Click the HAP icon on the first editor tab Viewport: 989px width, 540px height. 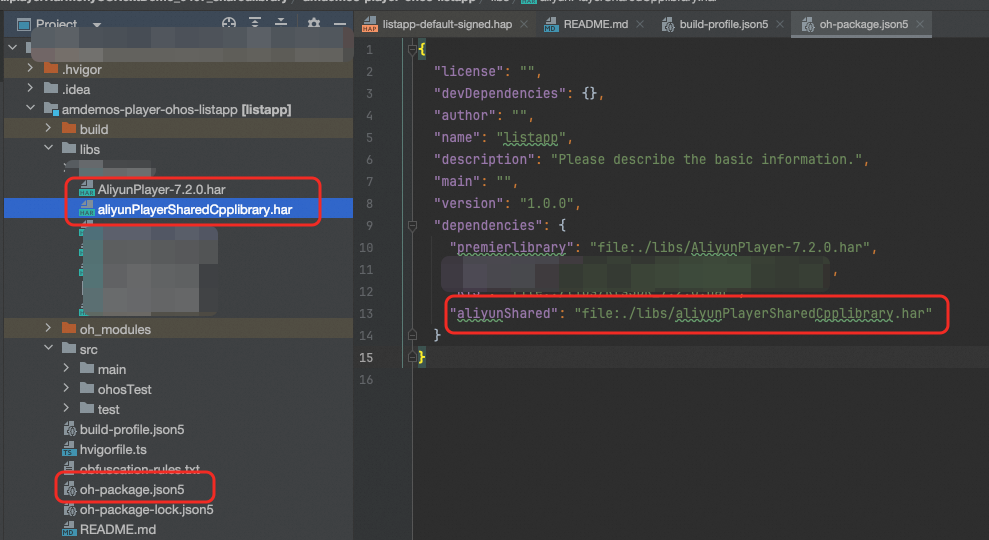pos(370,24)
